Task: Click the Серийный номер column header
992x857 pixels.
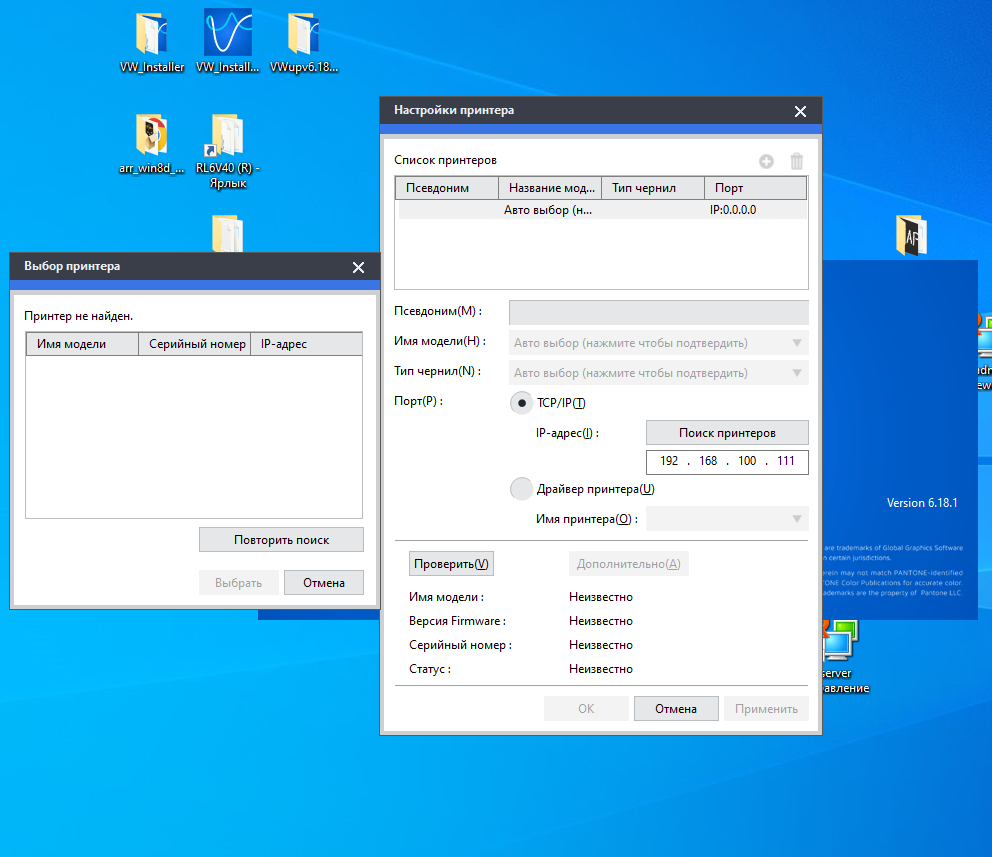Action: [195, 344]
